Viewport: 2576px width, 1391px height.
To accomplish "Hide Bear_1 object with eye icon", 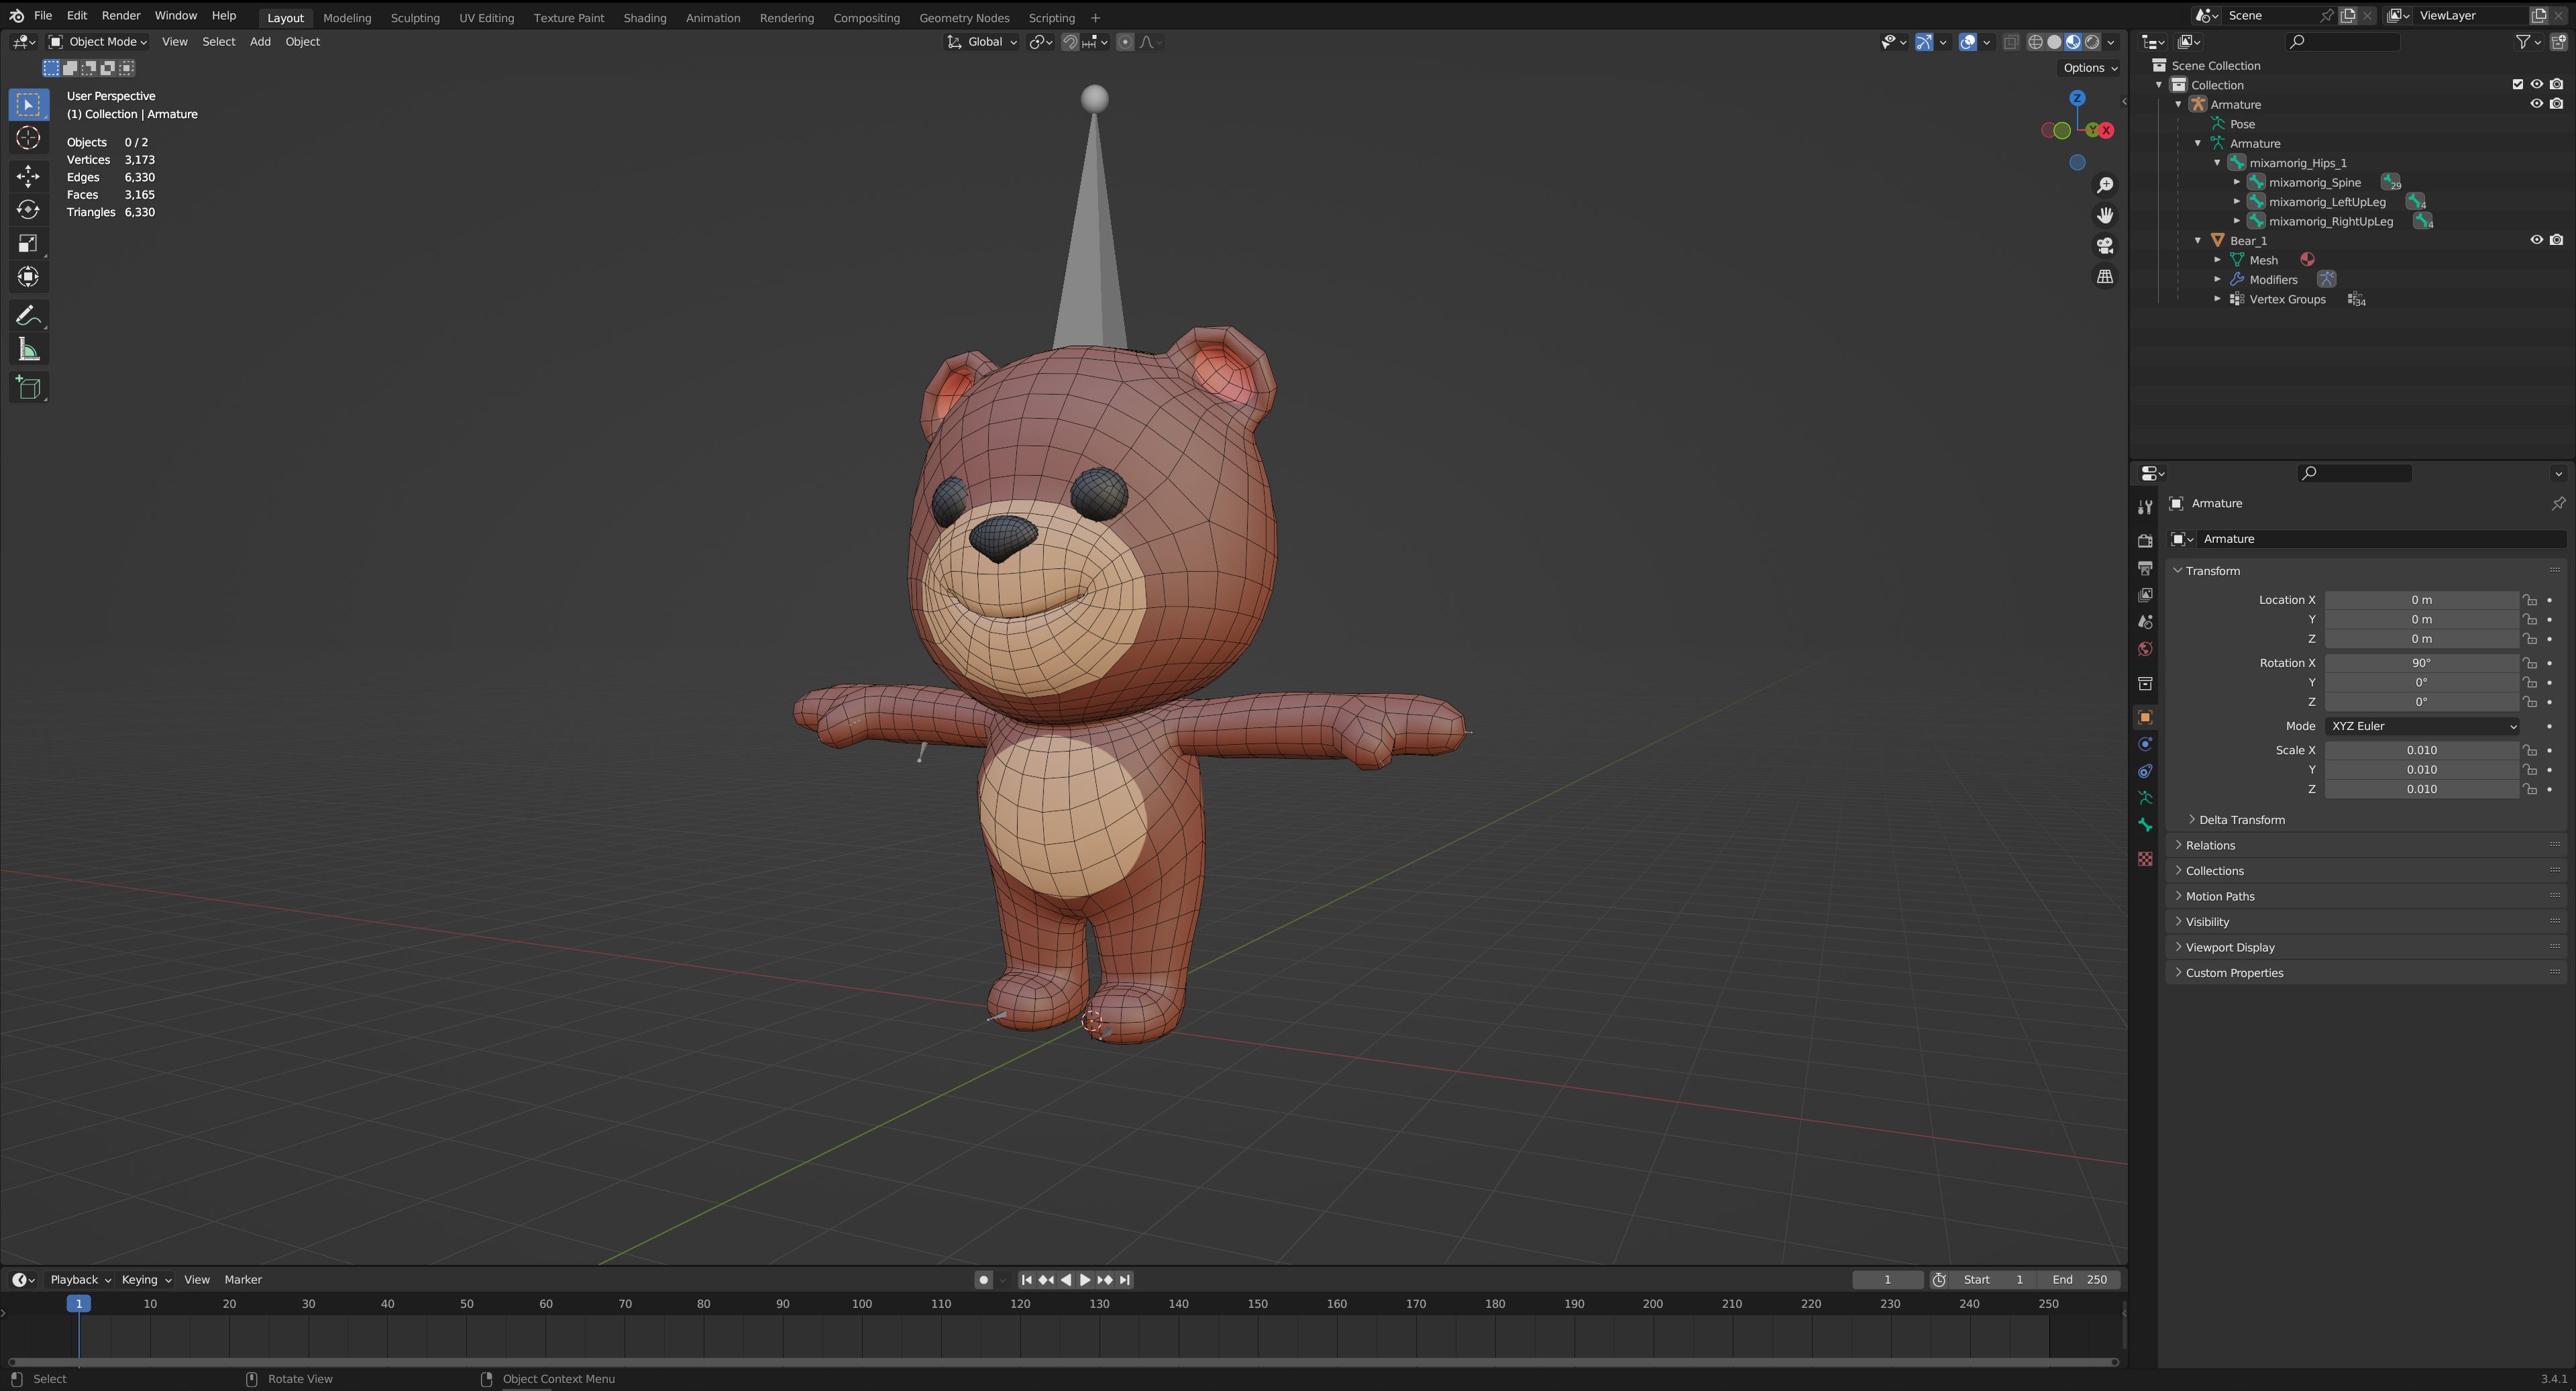I will point(2536,240).
